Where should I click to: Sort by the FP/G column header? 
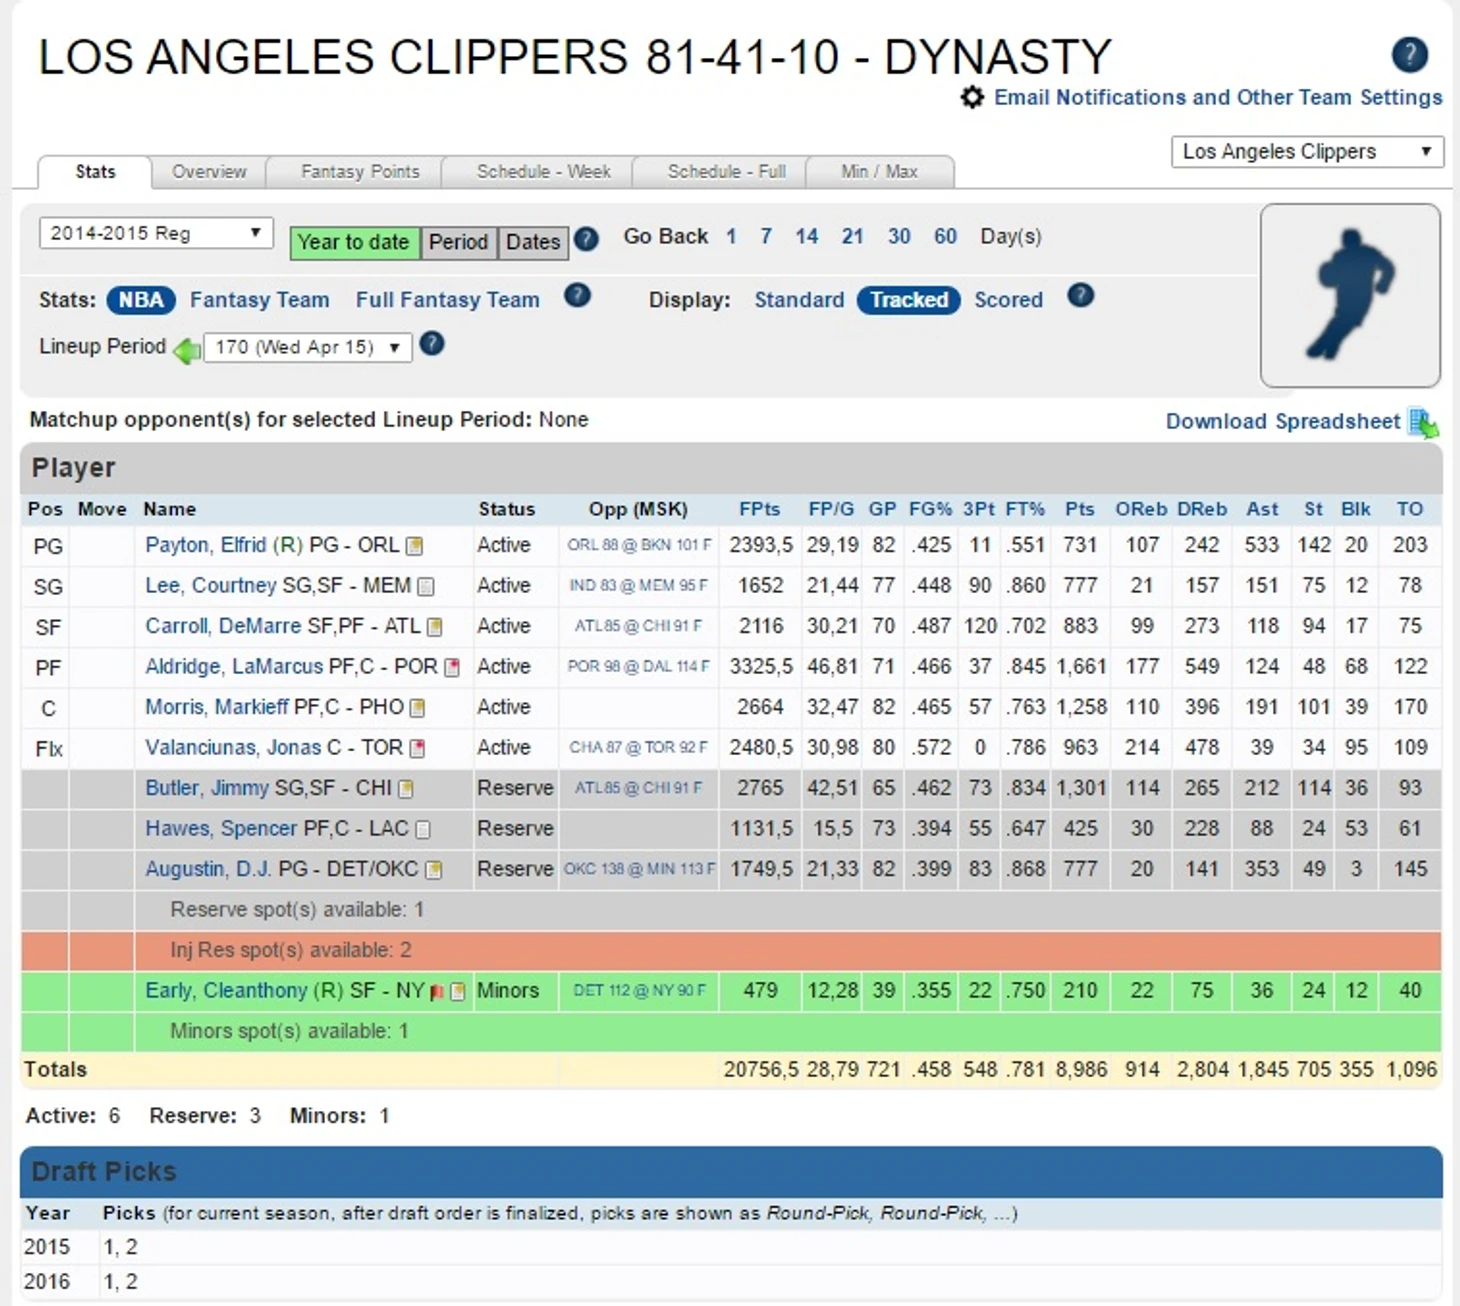click(x=831, y=509)
